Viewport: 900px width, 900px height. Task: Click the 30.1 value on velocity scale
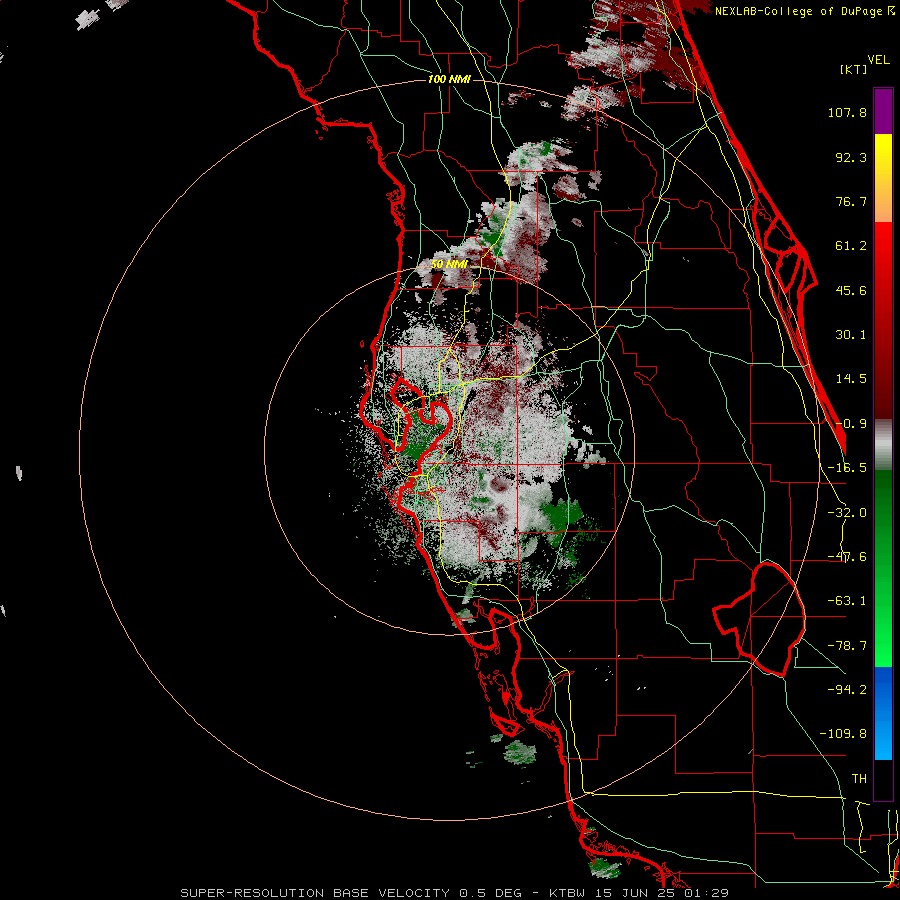point(851,335)
